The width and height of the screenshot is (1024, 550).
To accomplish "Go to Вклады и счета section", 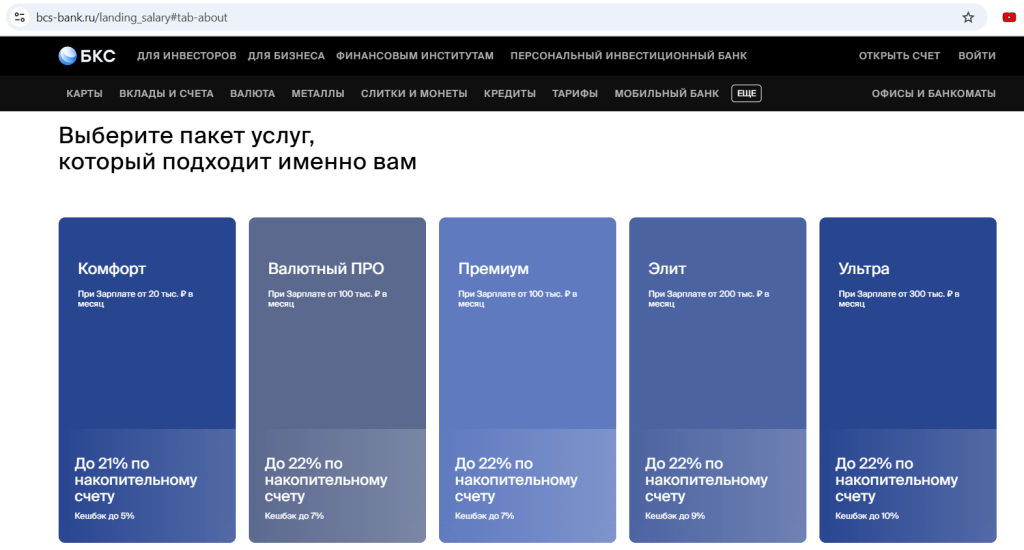I will pyautogui.click(x=166, y=93).
